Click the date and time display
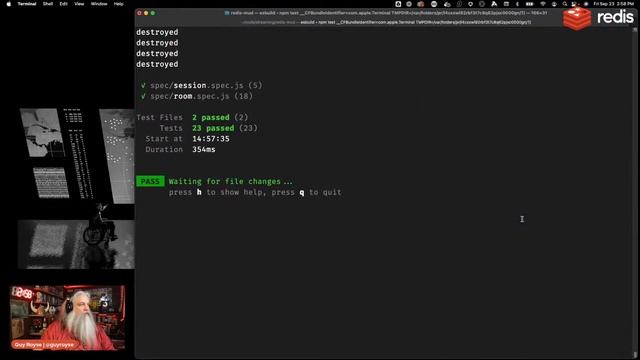Viewport: 640px width, 360px height. (613, 4)
